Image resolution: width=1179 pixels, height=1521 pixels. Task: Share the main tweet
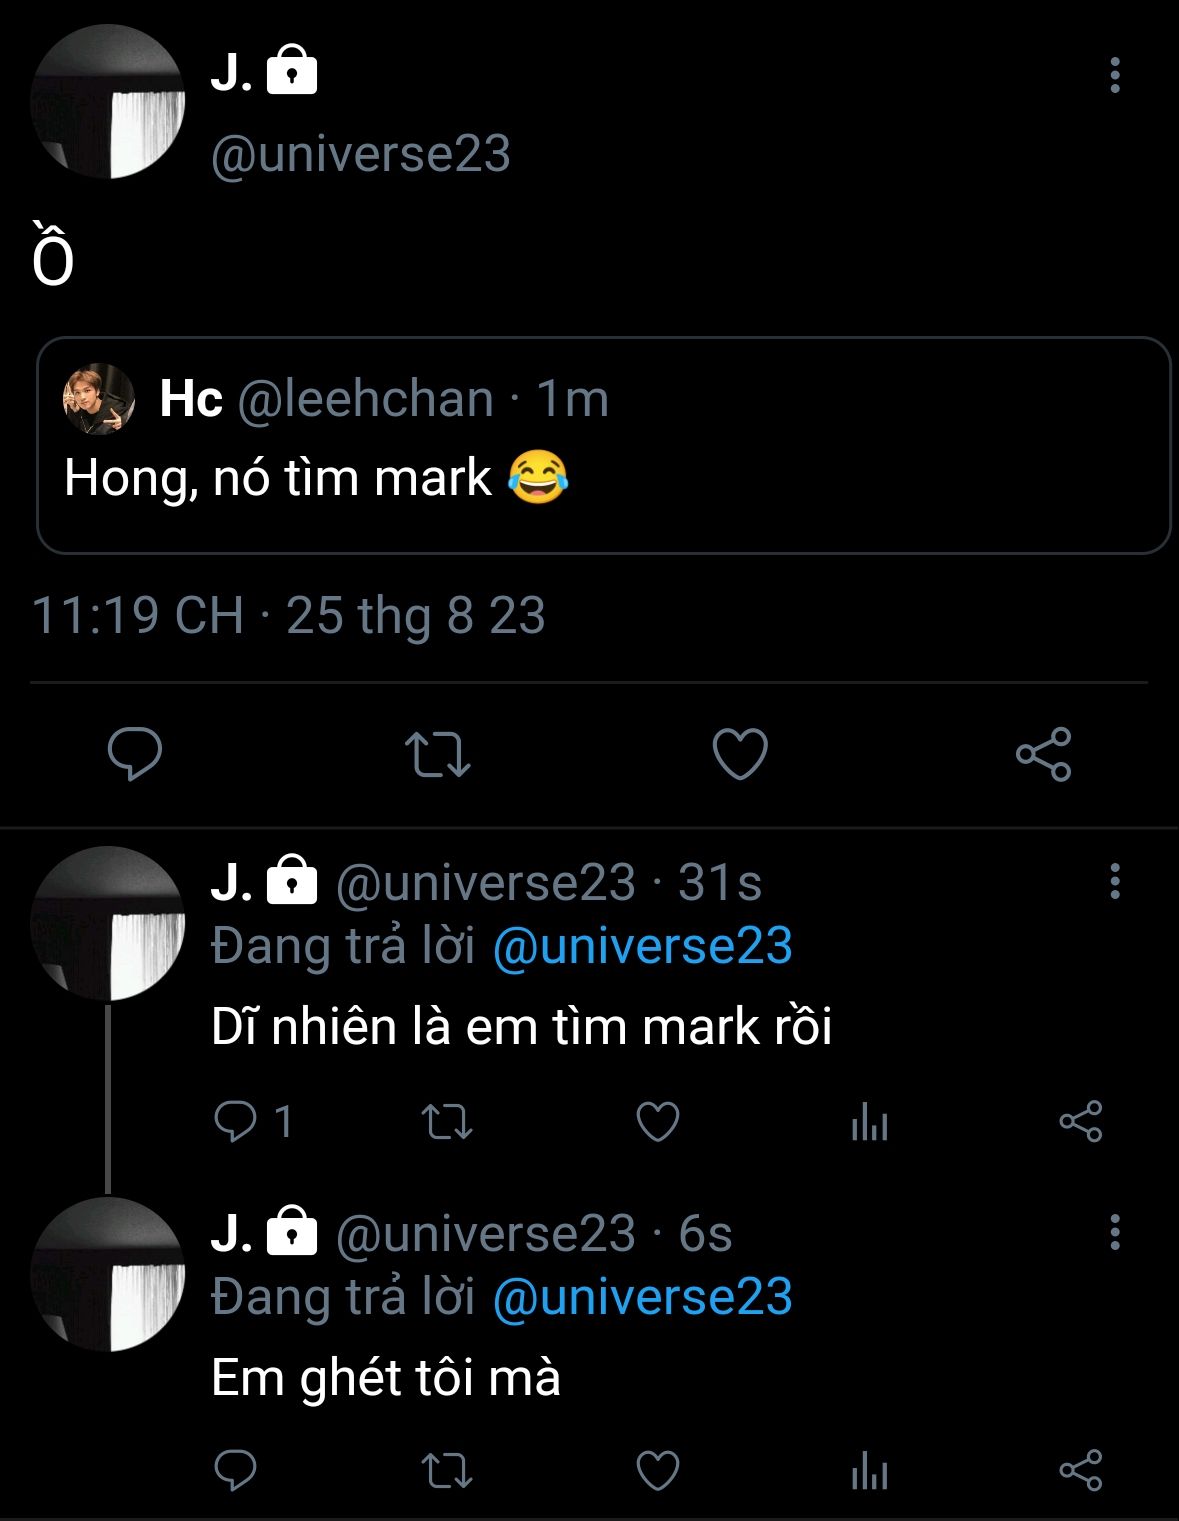pyautogui.click(x=1043, y=754)
